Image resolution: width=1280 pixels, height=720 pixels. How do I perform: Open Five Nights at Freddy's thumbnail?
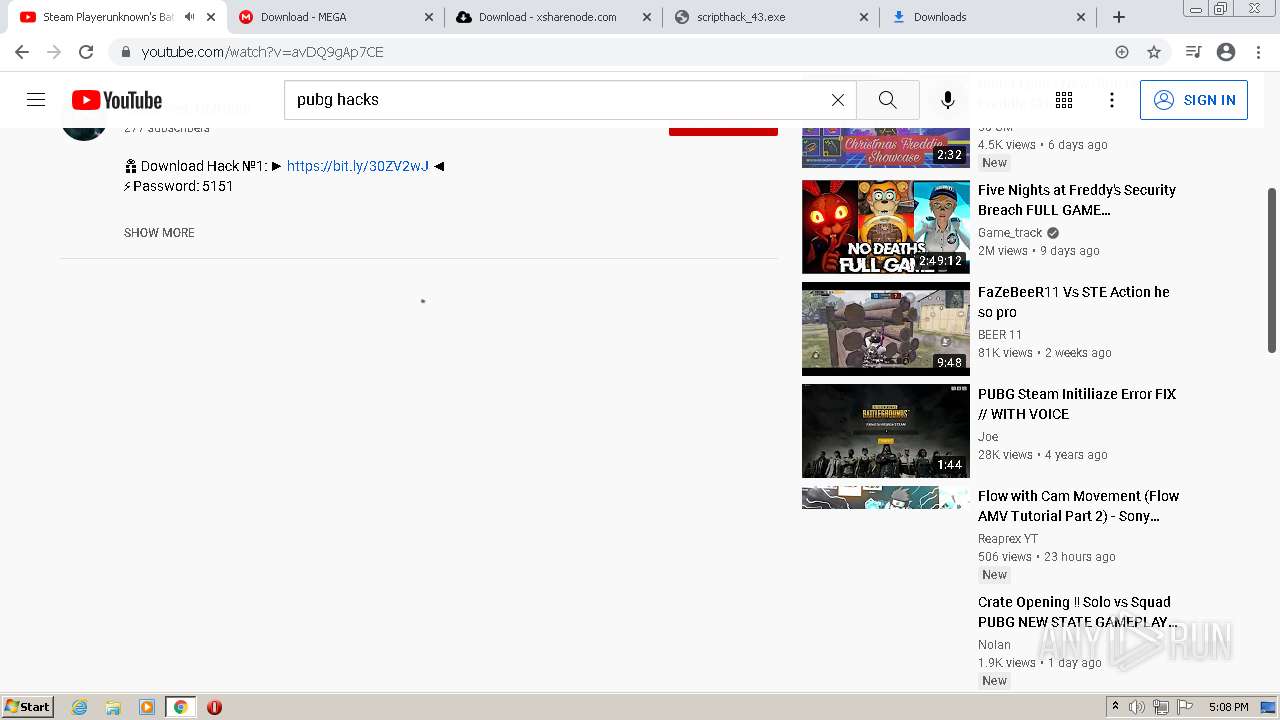pos(886,227)
